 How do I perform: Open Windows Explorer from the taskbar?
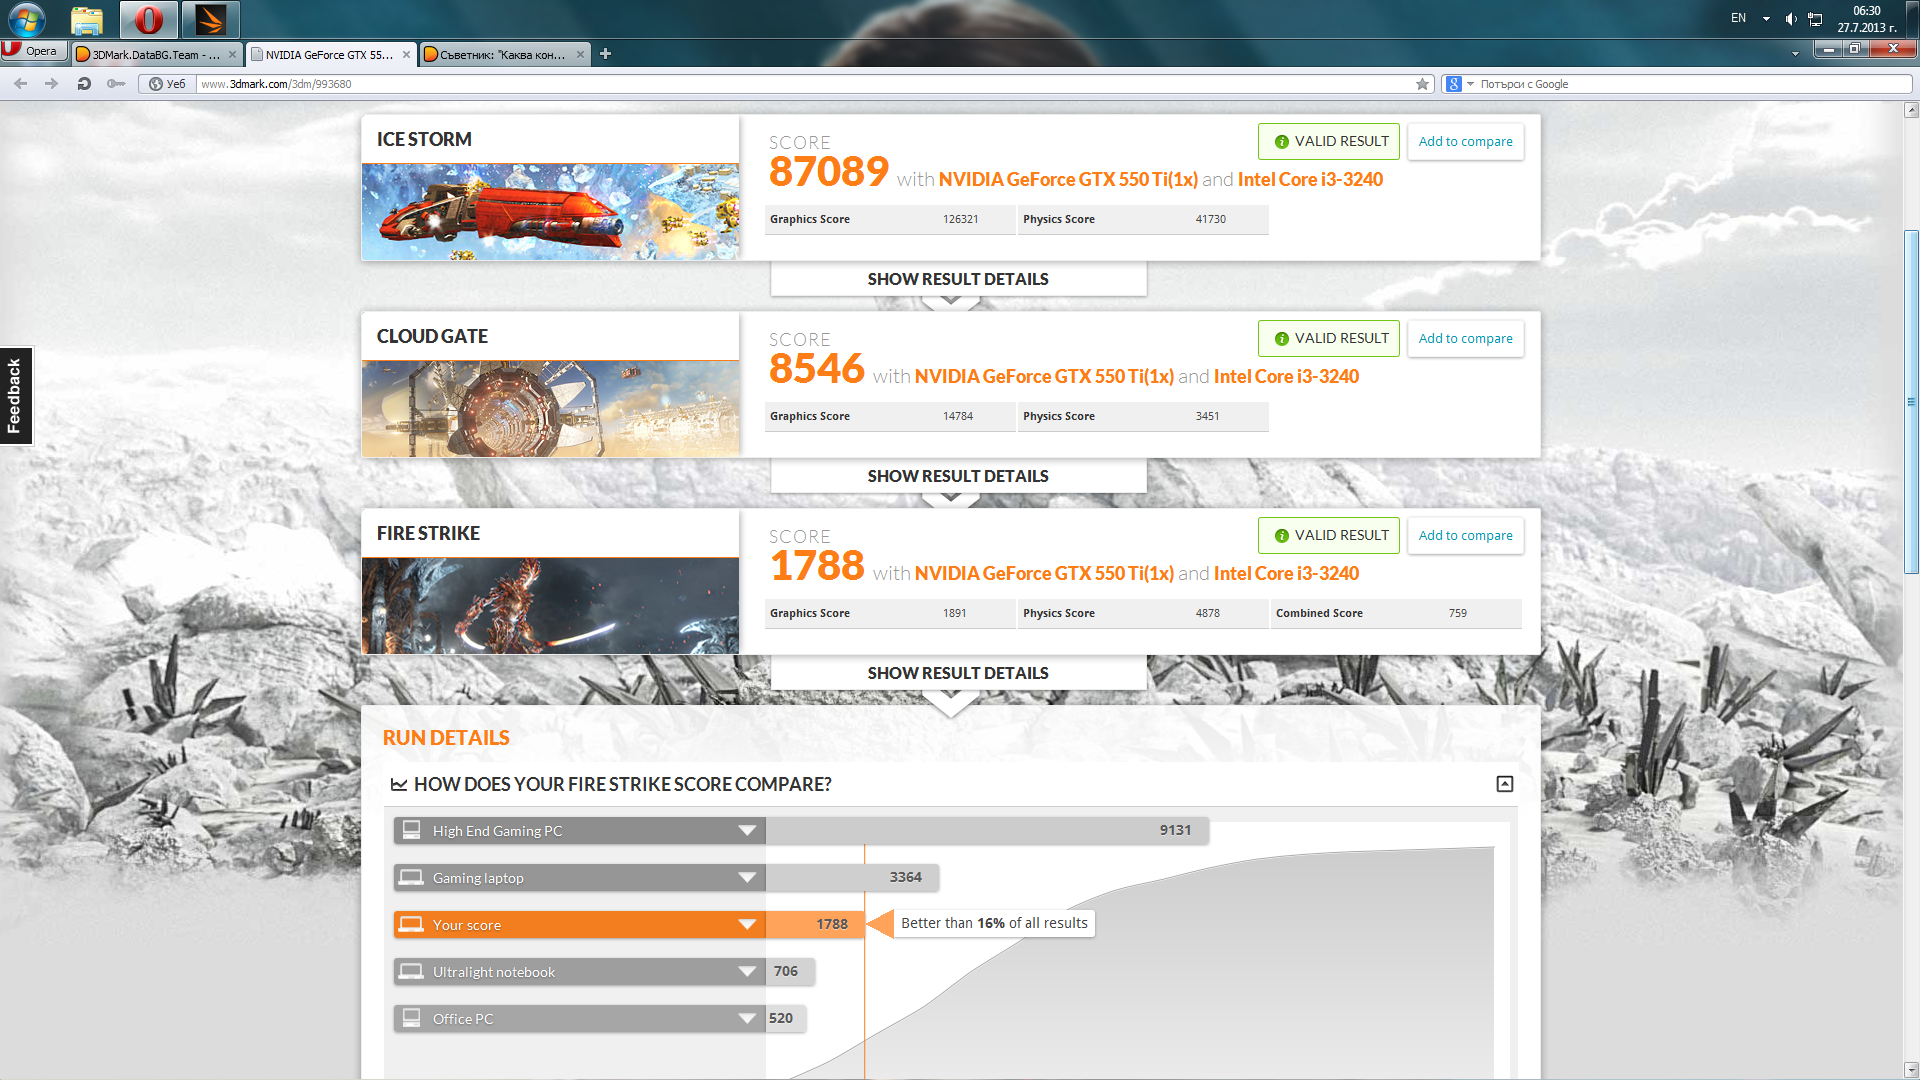point(87,19)
